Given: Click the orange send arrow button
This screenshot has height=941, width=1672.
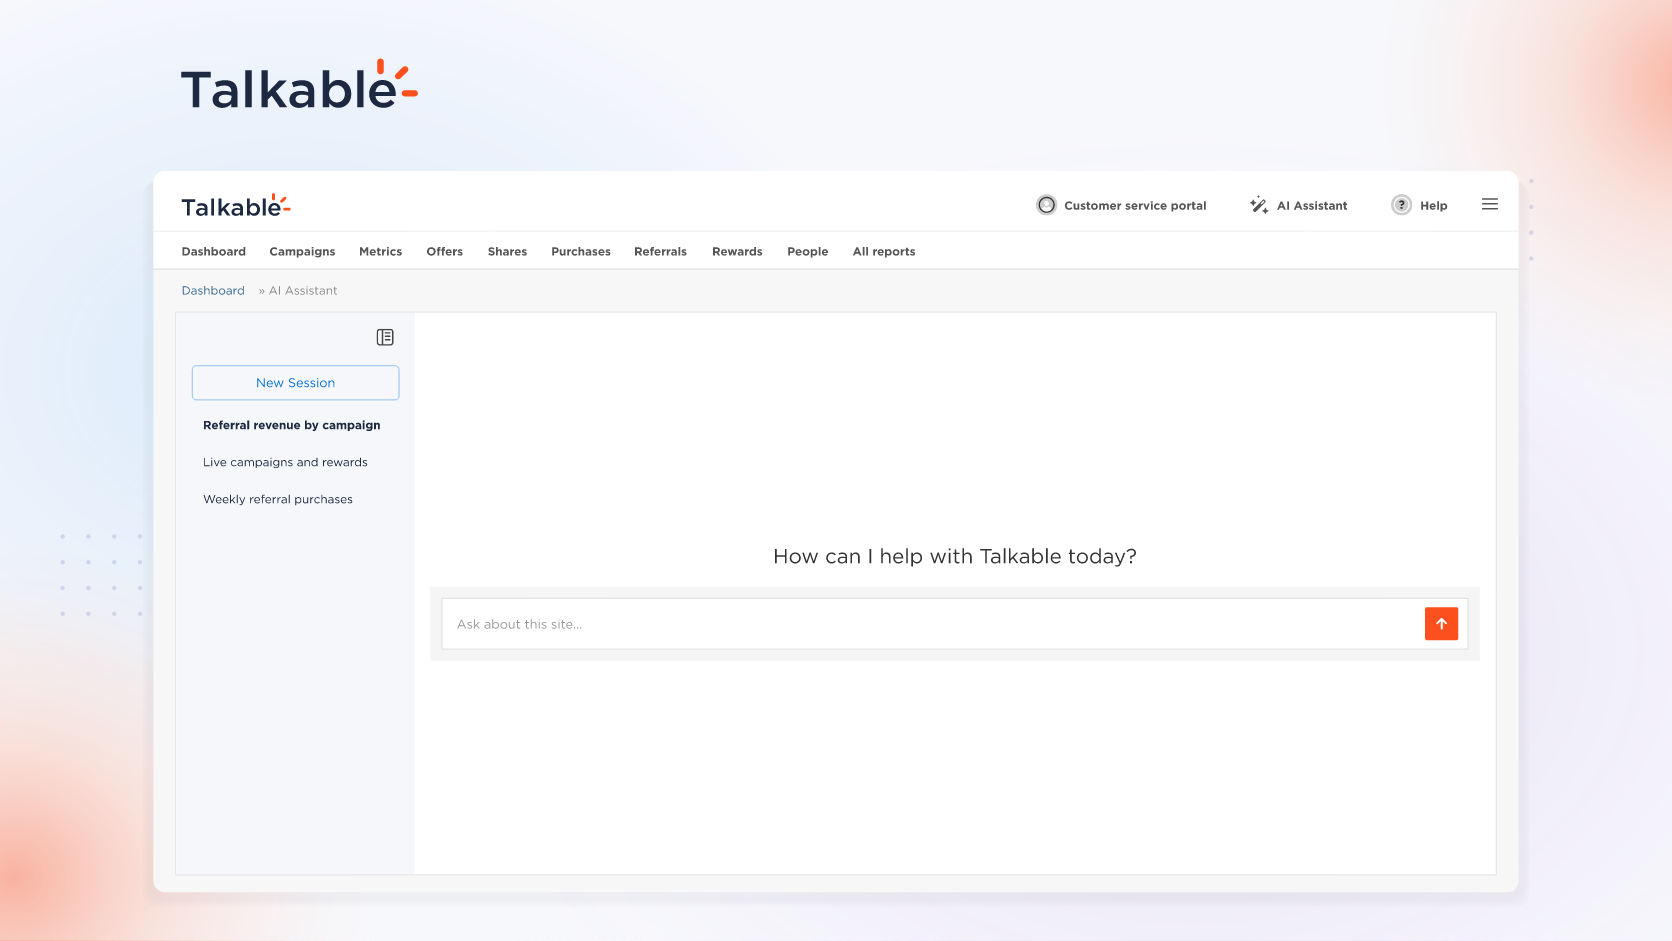Looking at the screenshot, I should tap(1441, 624).
